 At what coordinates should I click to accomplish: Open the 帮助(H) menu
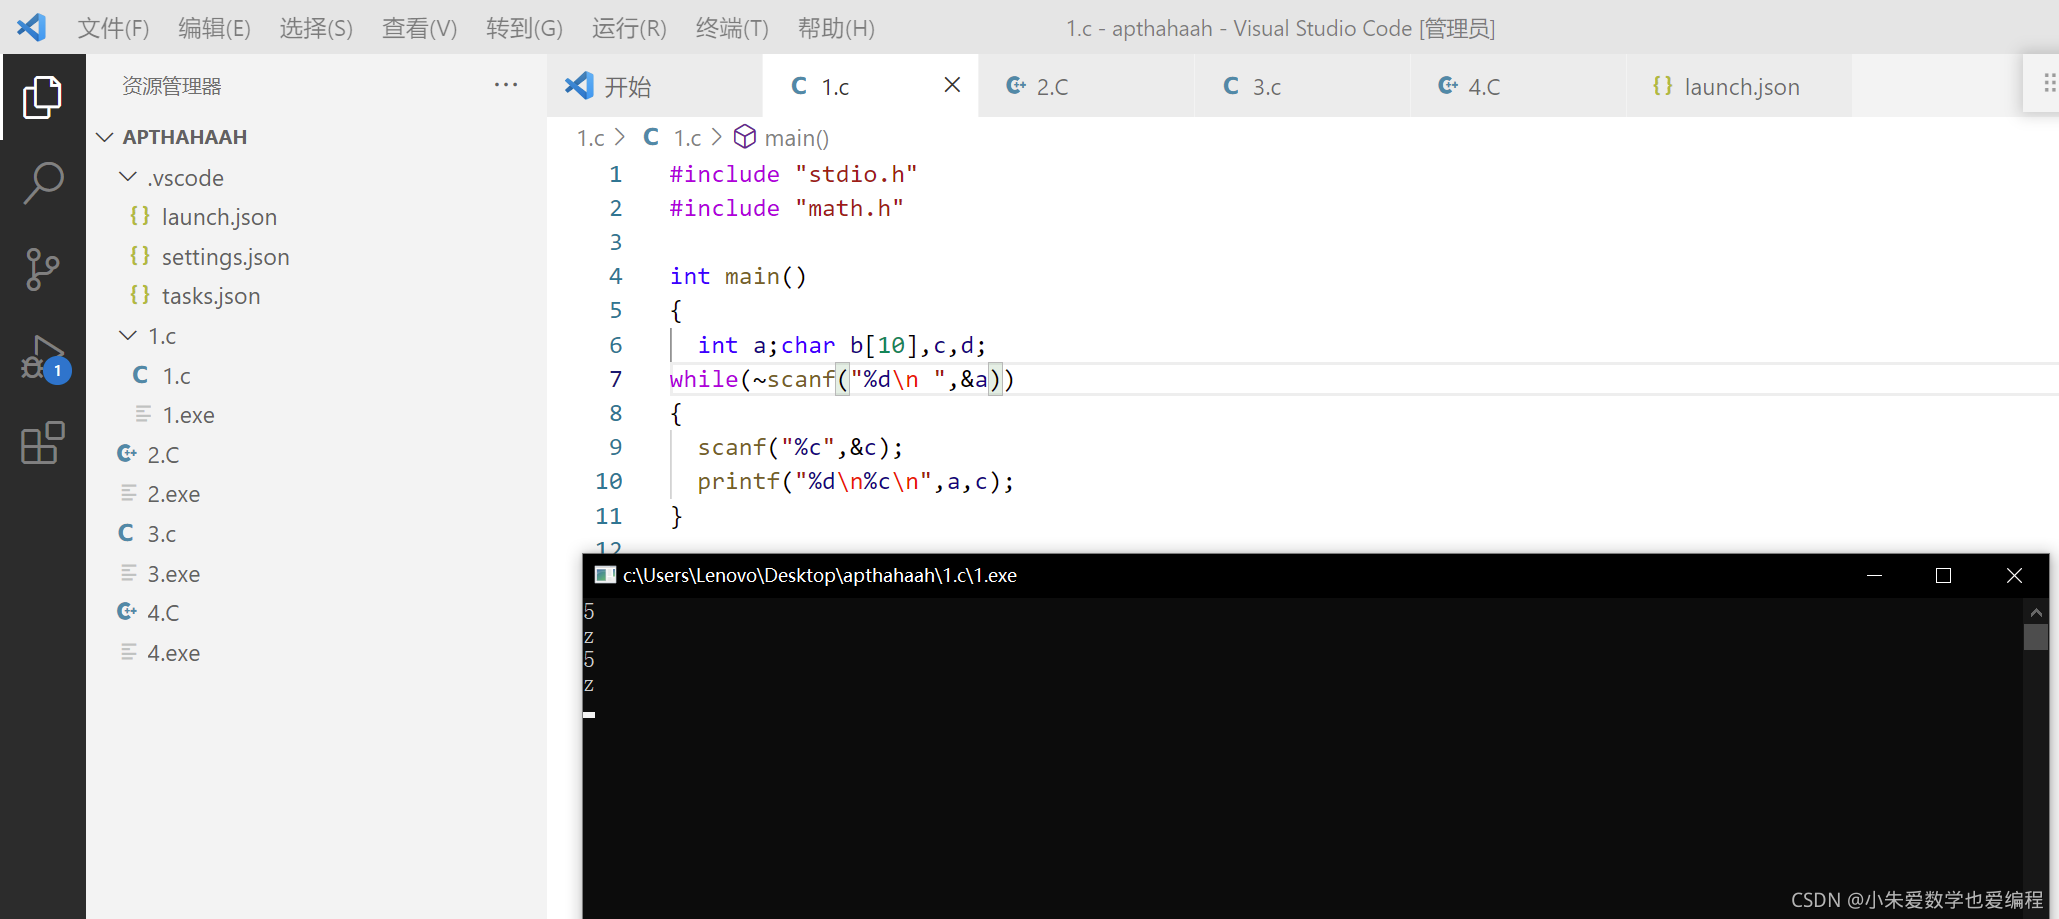[x=836, y=28]
